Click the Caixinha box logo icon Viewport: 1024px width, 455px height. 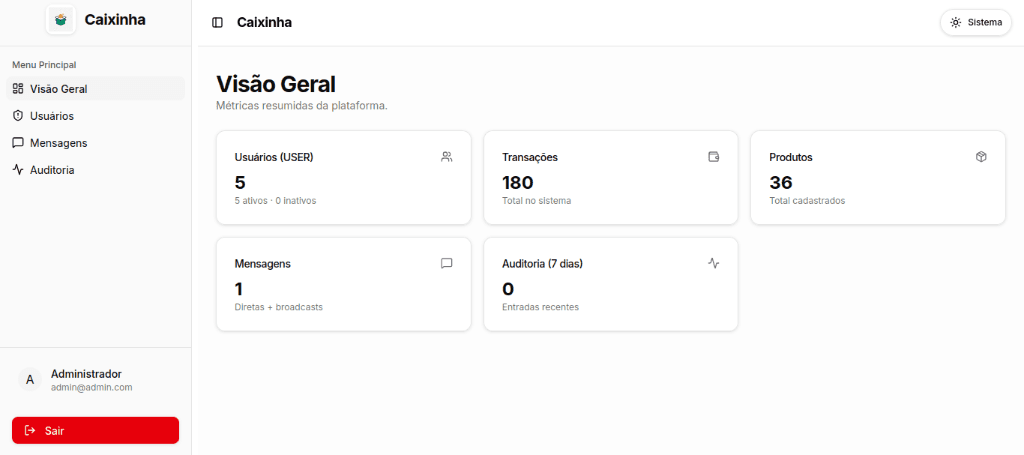[x=61, y=20]
